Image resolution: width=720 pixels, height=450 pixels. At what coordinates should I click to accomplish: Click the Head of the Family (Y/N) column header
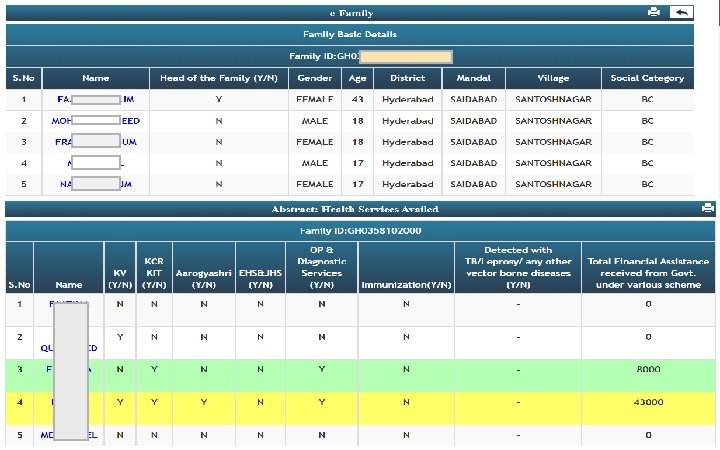(x=219, y=78)
